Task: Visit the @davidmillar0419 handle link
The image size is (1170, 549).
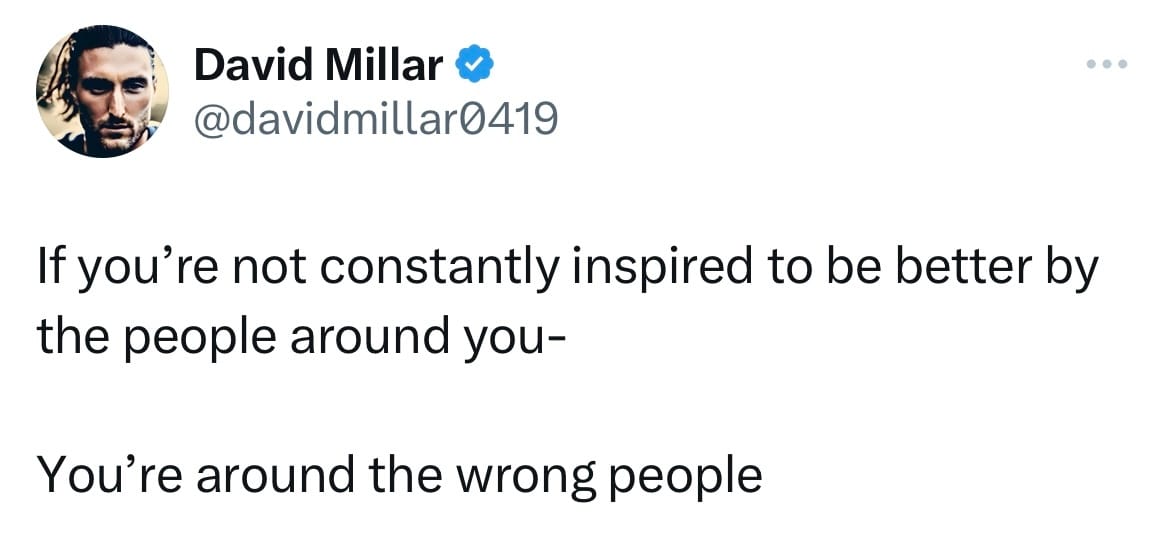Action: coord(375,118)
